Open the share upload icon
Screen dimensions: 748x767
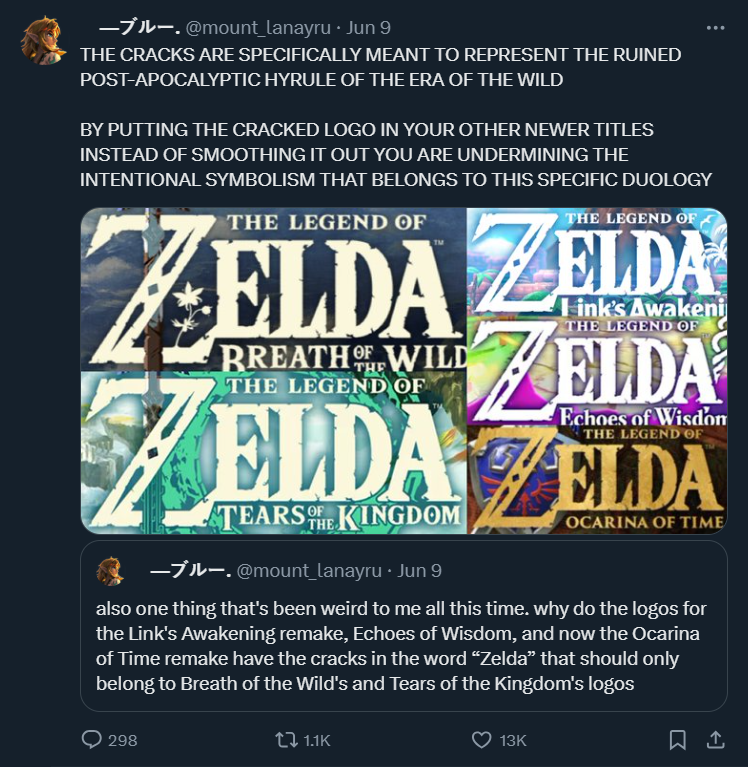coord(715,740)
